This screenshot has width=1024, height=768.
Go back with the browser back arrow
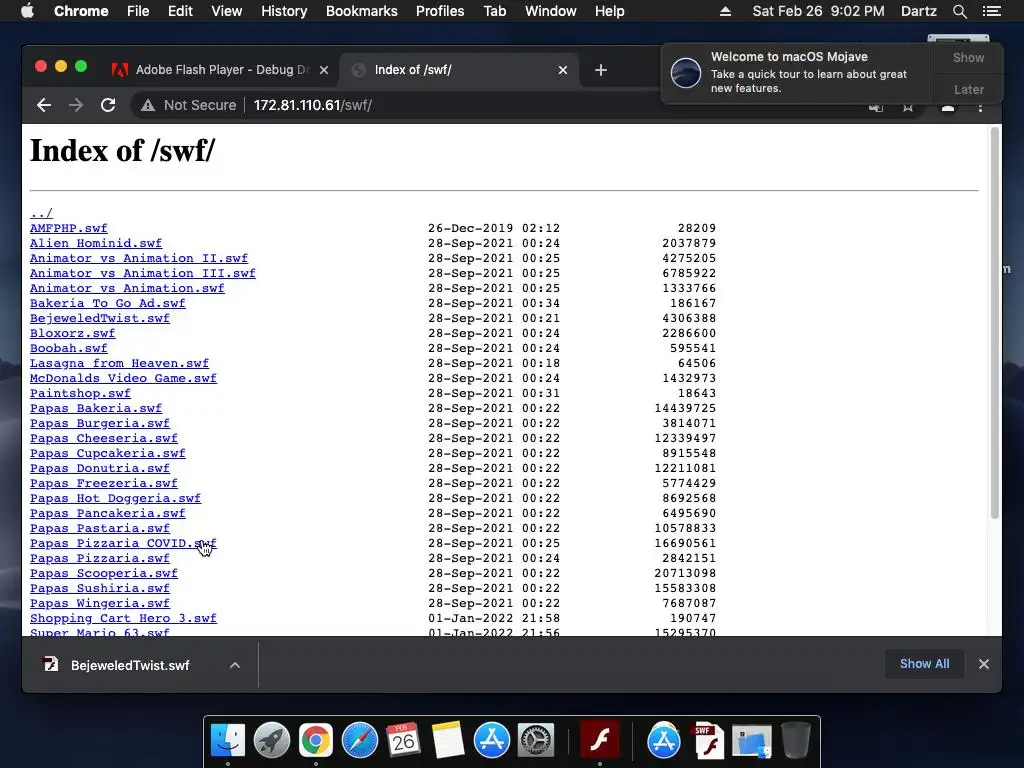[44, 105]
